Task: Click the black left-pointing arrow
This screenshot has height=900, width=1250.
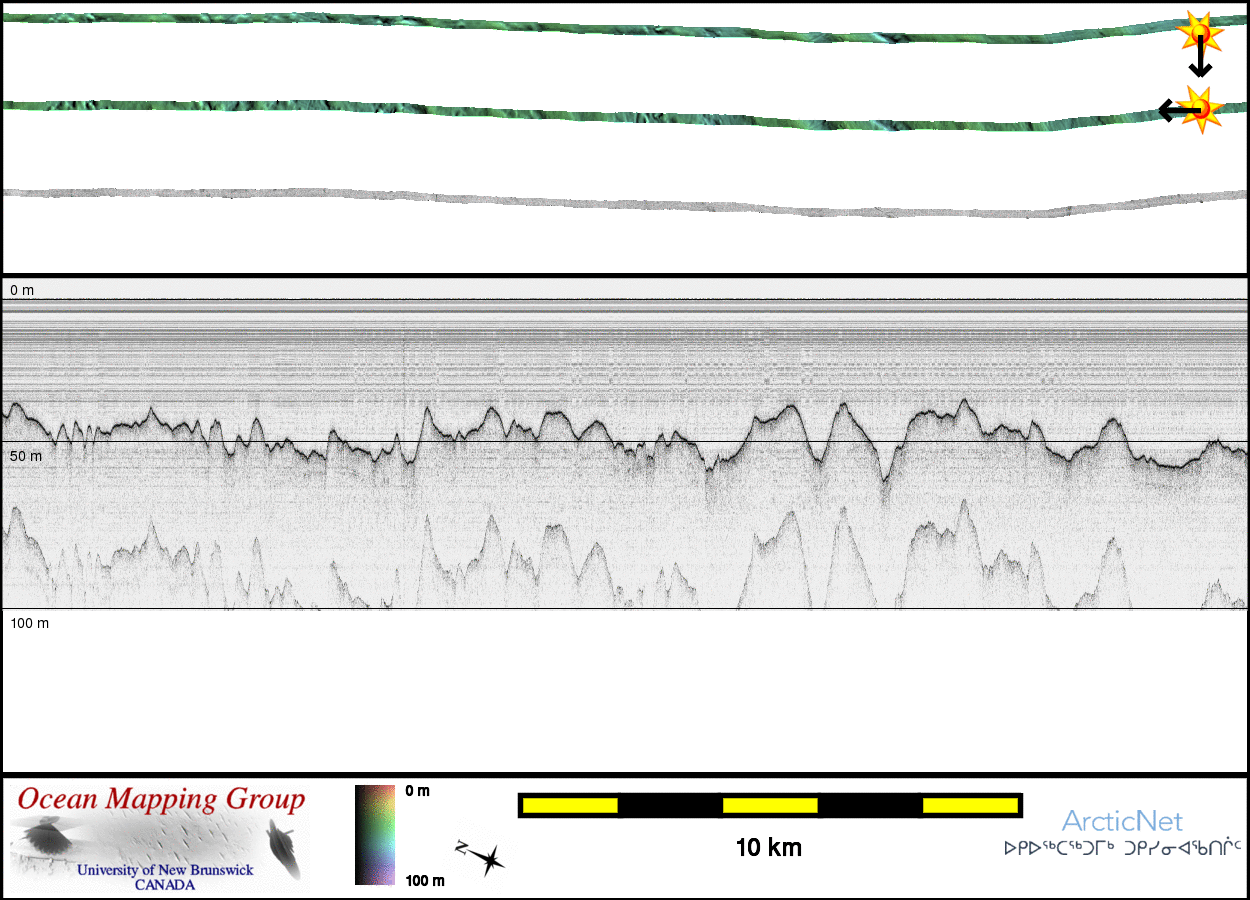Action: pyautogui.click(x=1174, y=109)
